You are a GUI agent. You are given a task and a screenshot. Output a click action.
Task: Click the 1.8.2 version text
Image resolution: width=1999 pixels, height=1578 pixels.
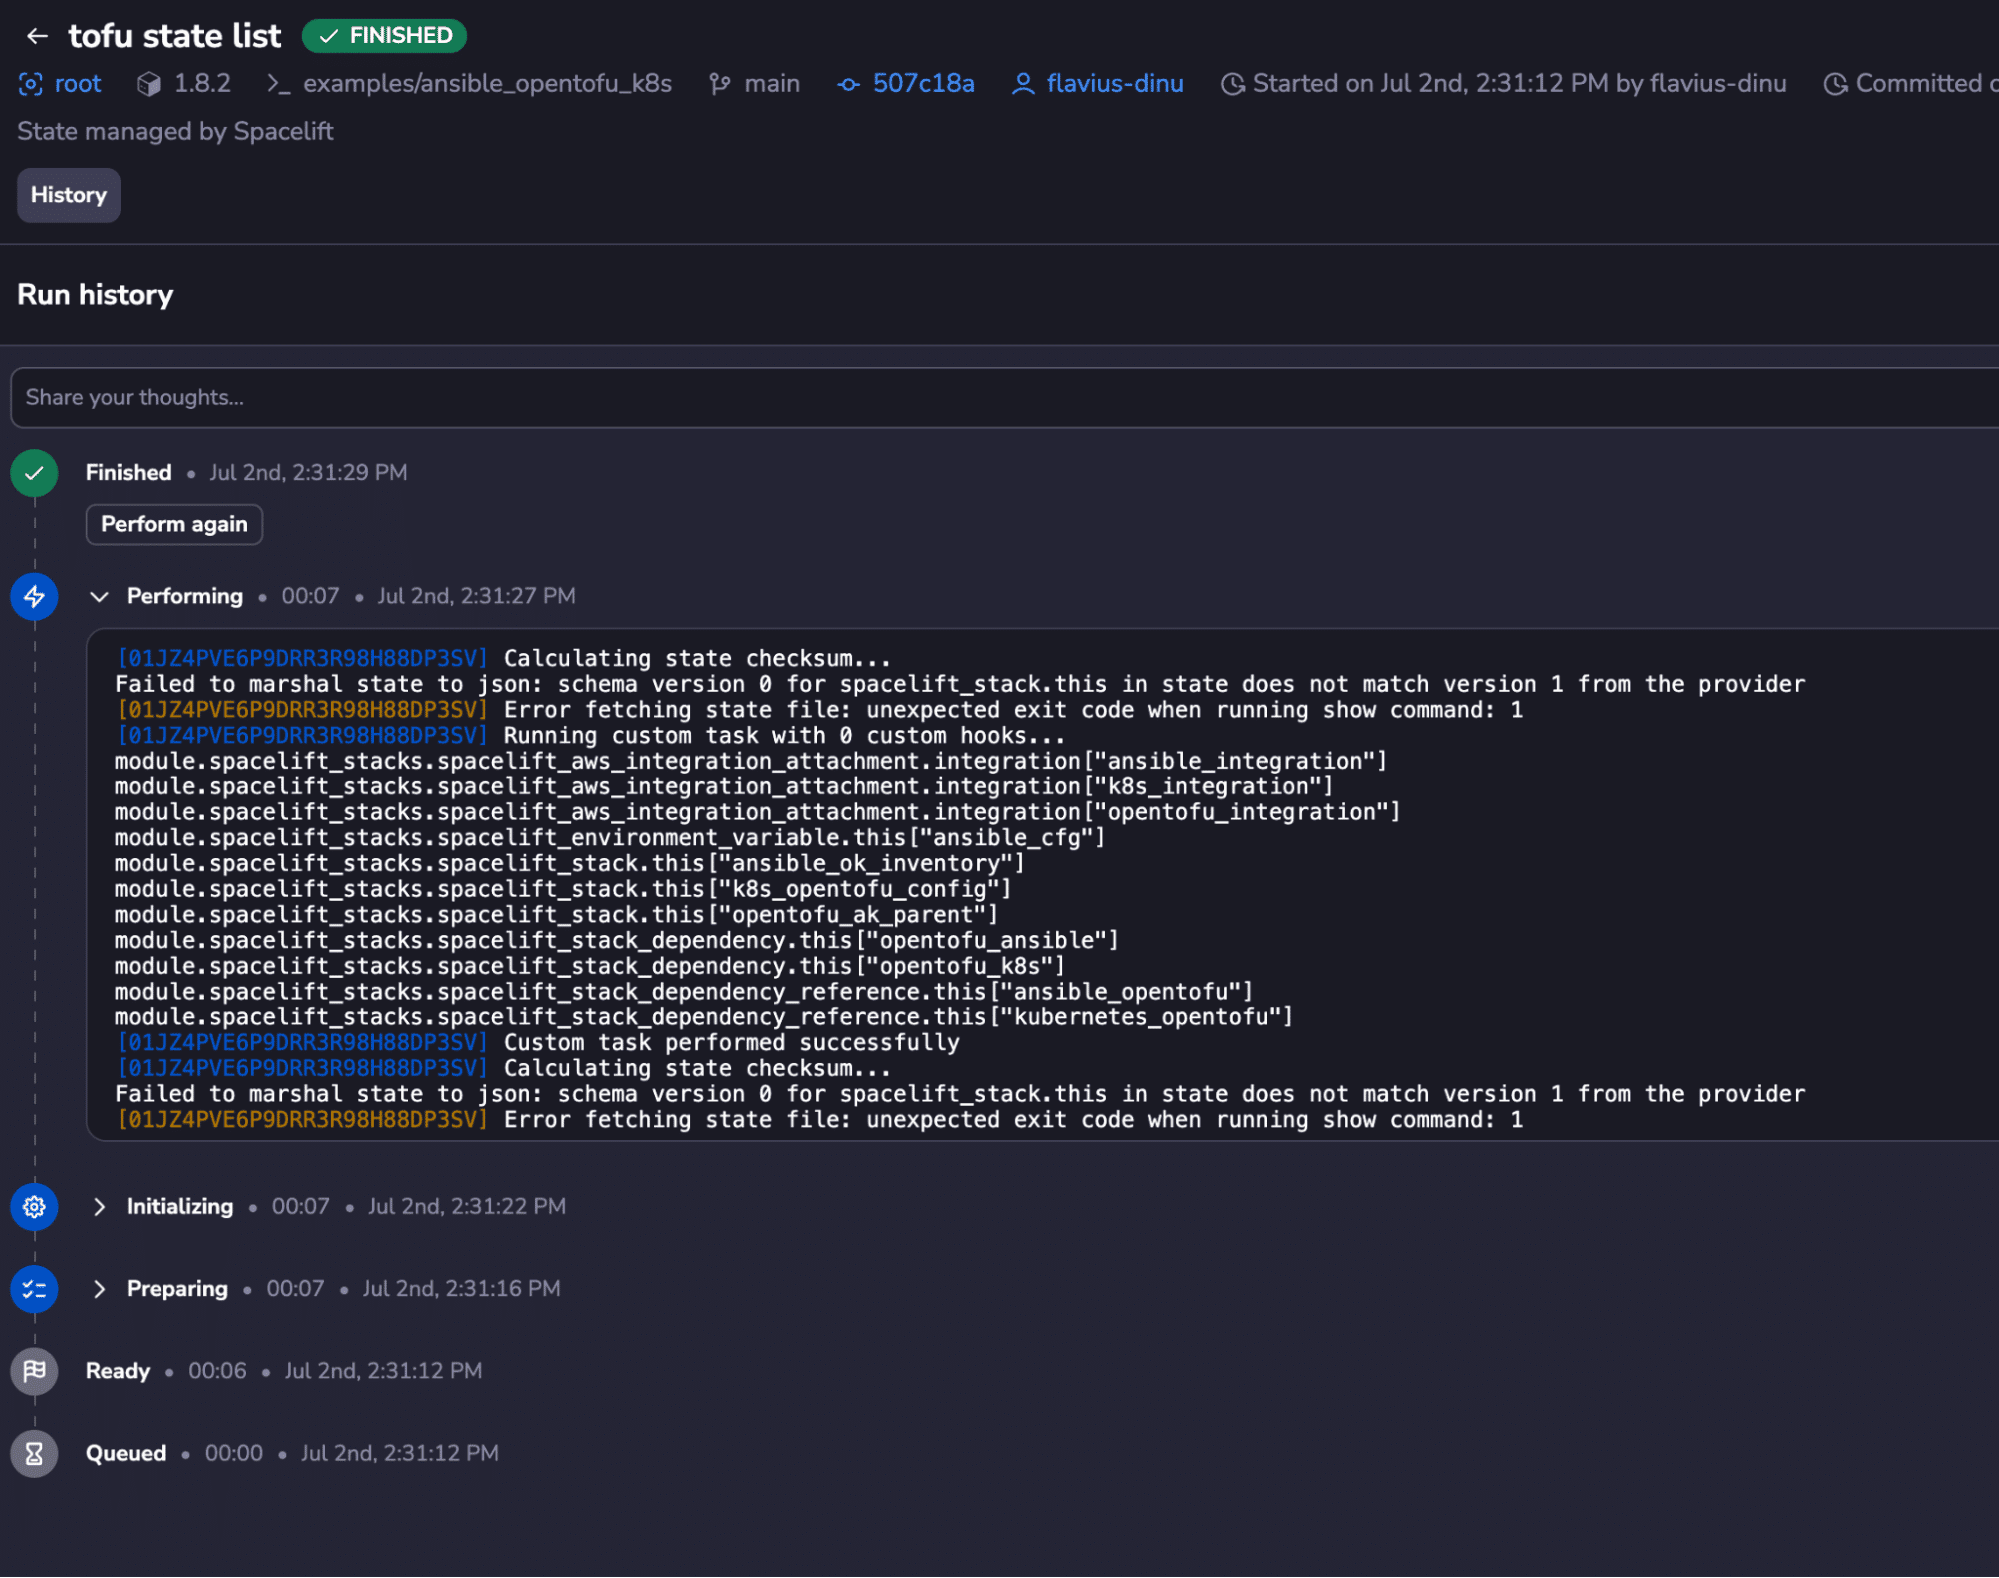pos(202,84)
